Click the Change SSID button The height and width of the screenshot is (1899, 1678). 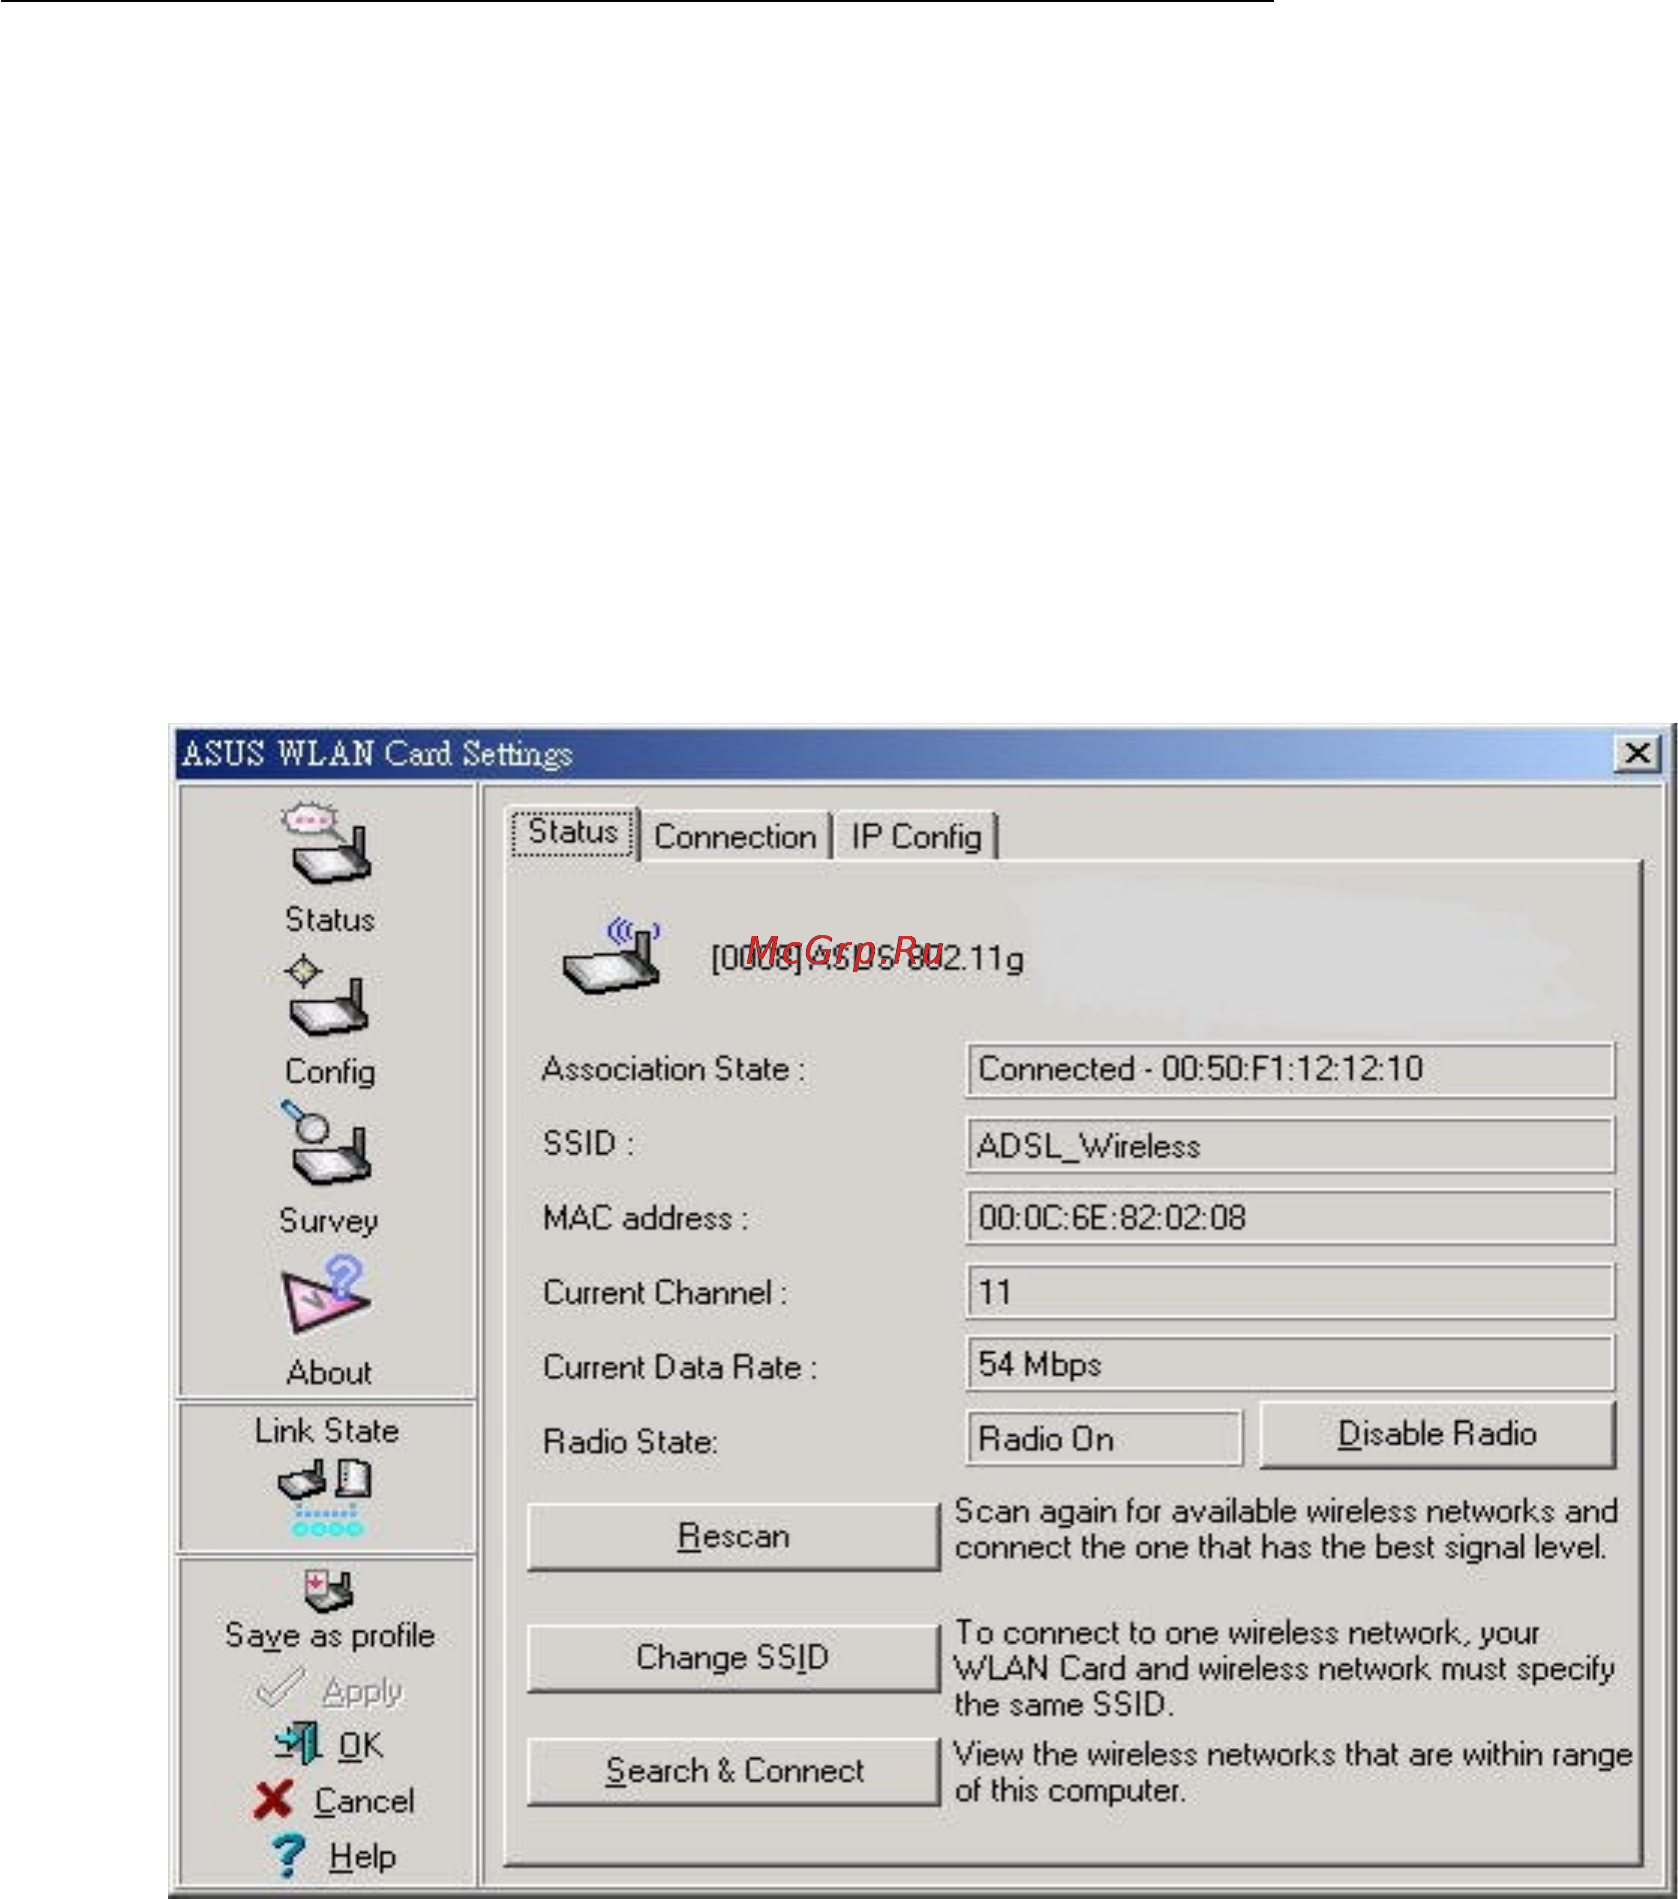pos(733,1657)
